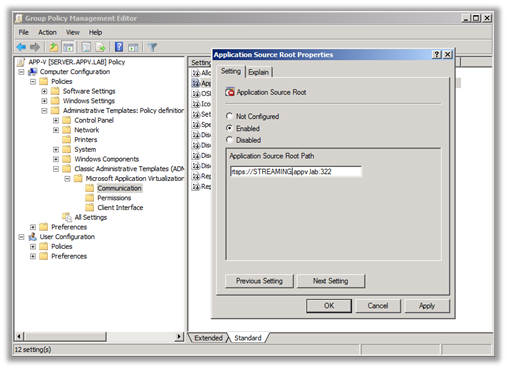Click the Cancel button

pyautogui.click(x=378, y=306)
